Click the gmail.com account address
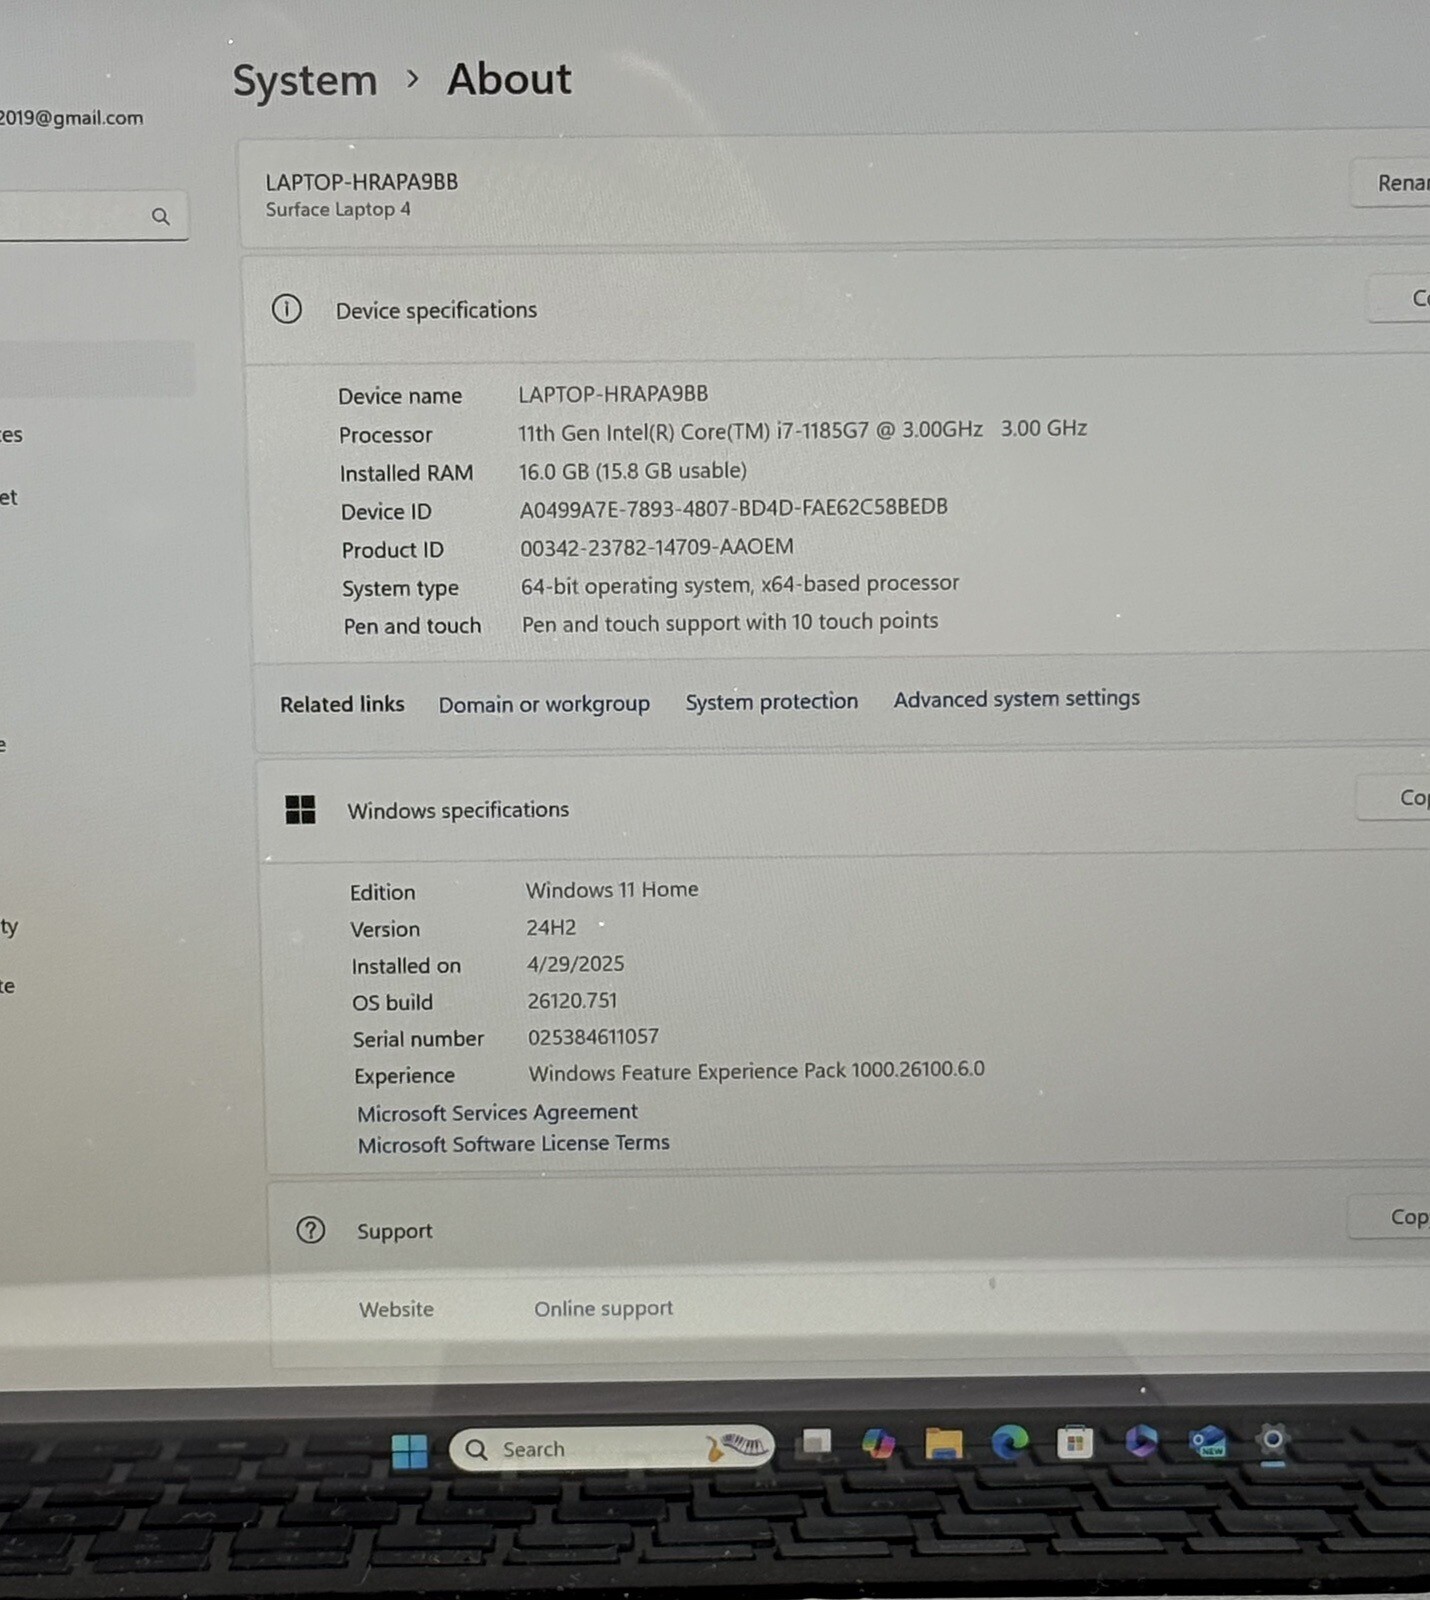1430x1600 pixels. pos(71,118)
